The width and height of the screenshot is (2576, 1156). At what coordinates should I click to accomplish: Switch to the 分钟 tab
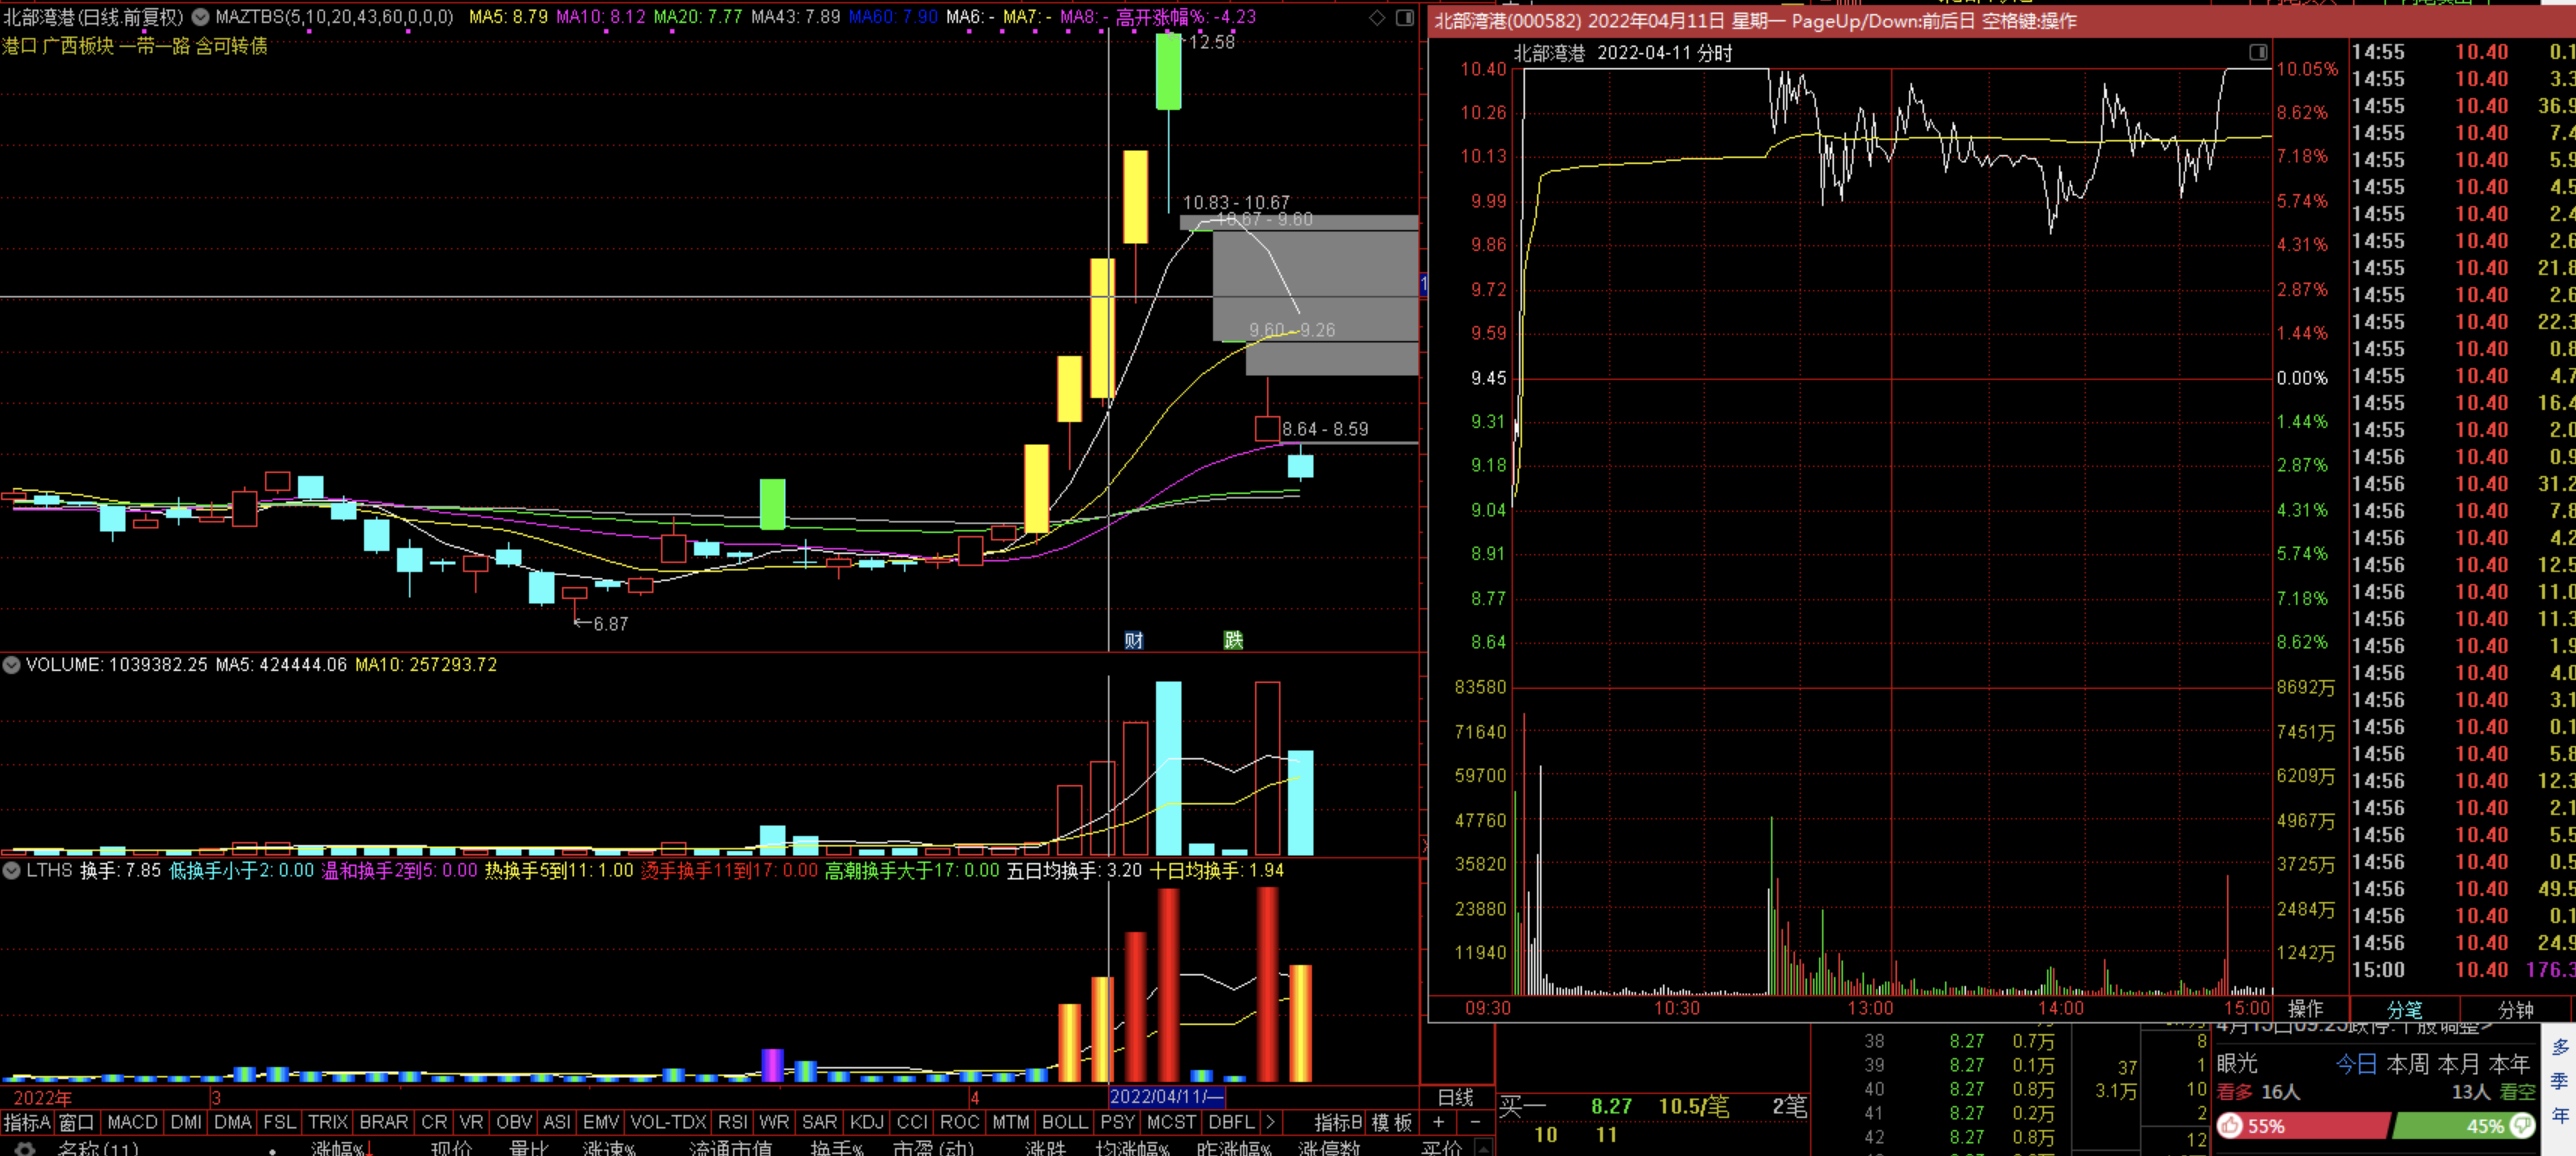(2515, 1009)
